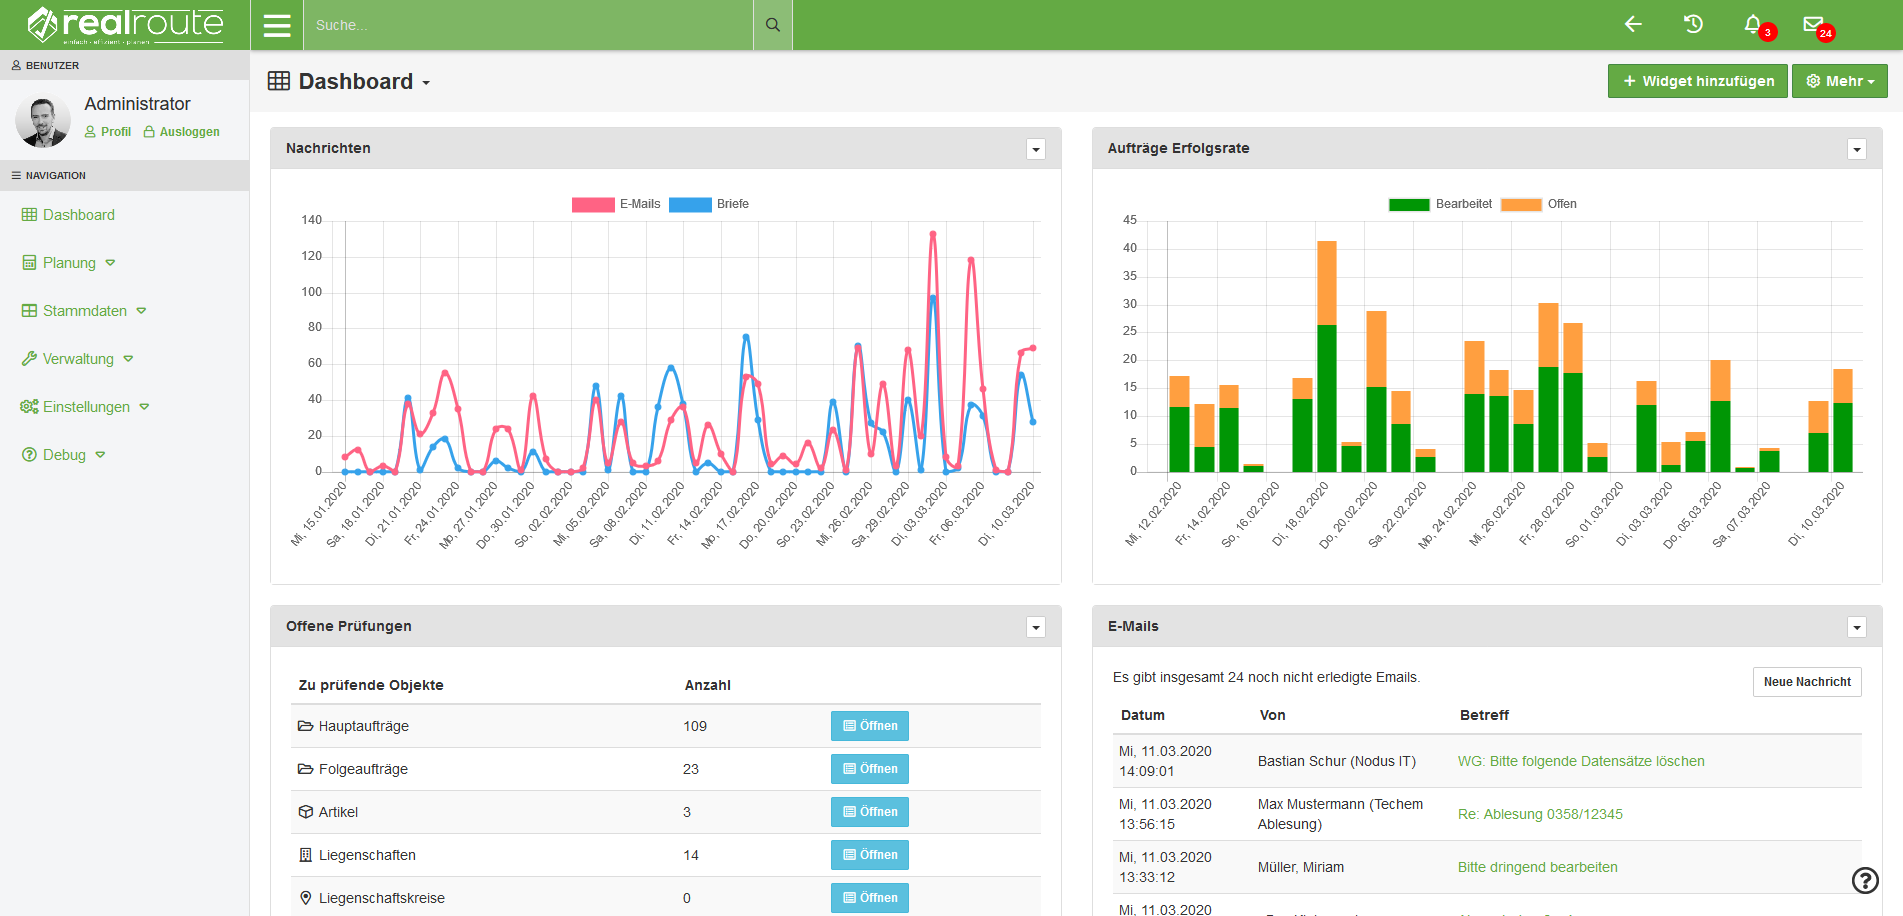Click the Hauptaufträge folder icon
1903x916 pixels.
(306, 726)
